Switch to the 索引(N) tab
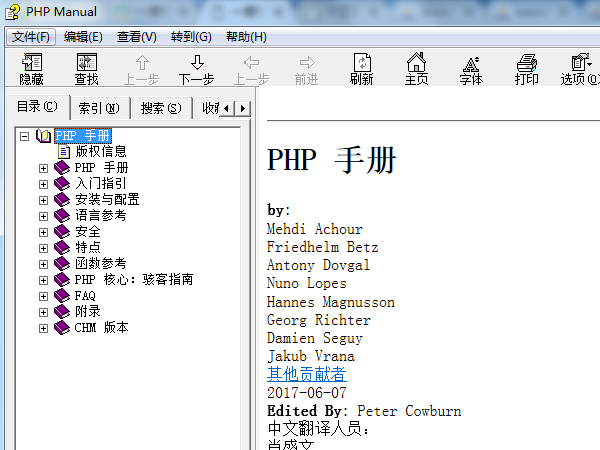This screenshot has height=450, width=600. pos(99,109)
